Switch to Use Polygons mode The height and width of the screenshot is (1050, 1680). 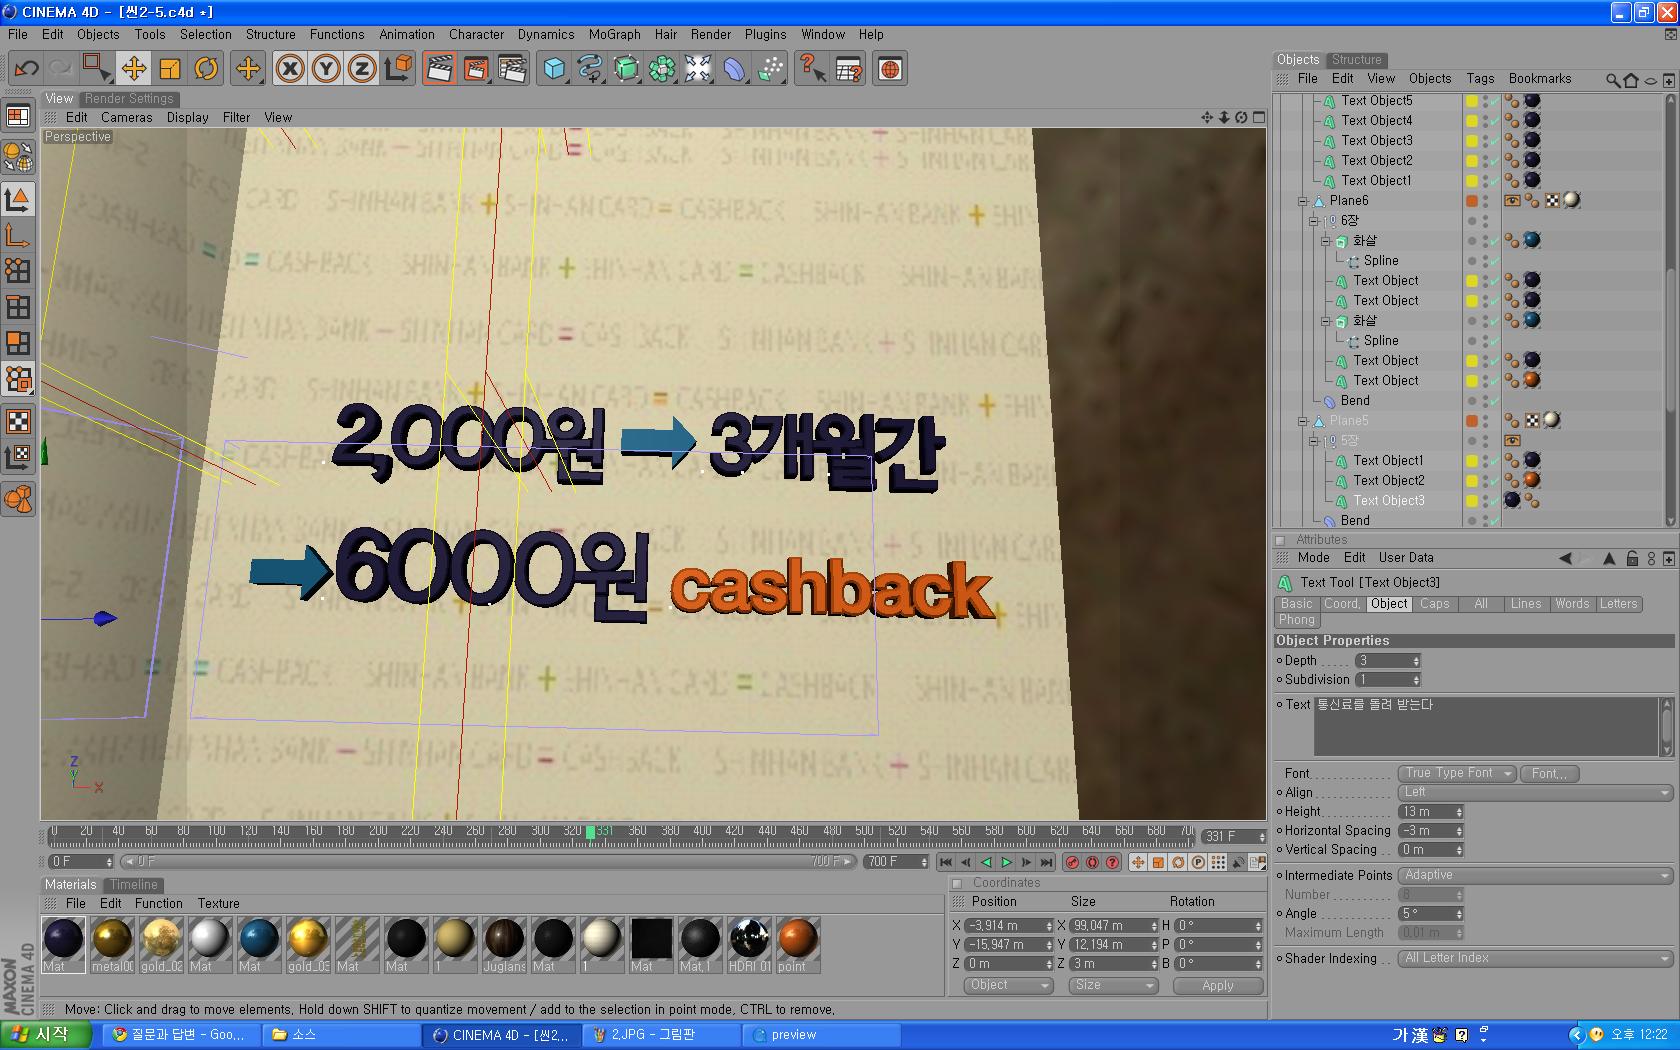coord(18,343)
